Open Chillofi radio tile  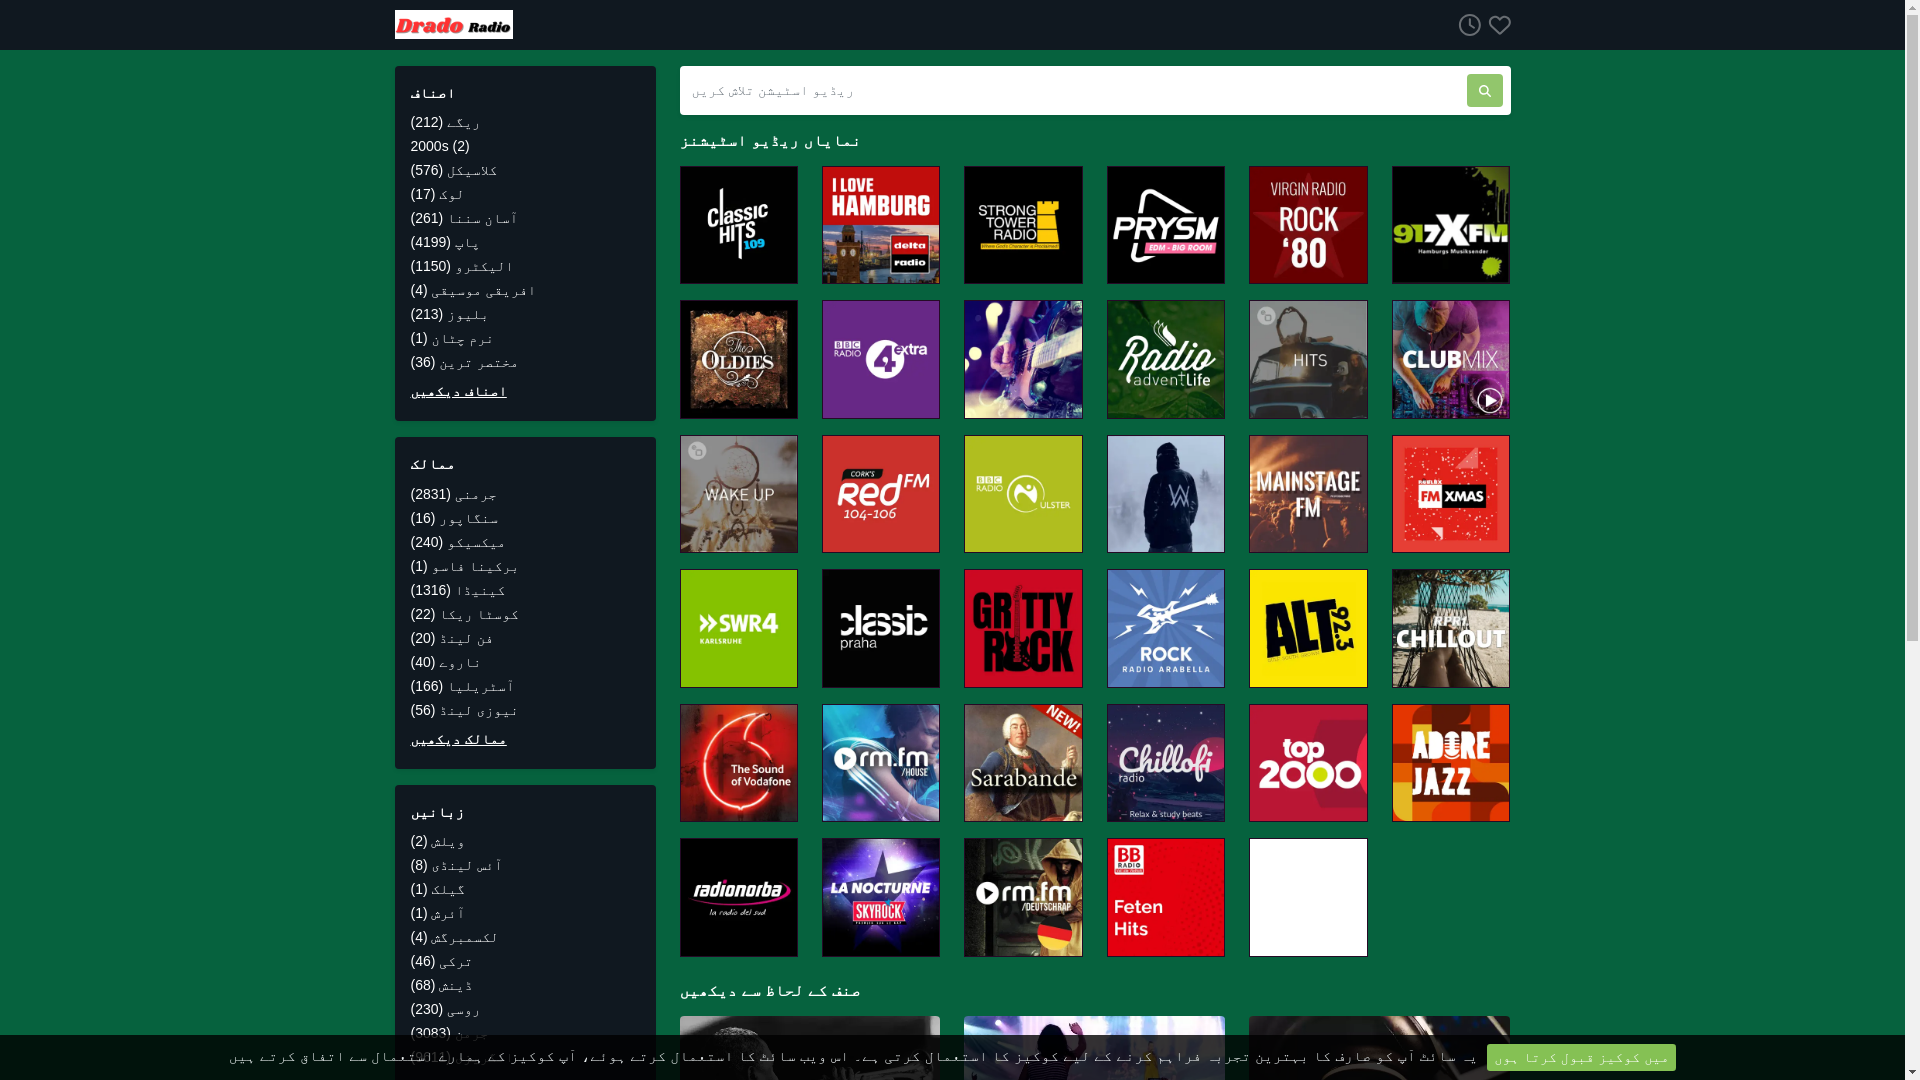[x=1166, y=763]
